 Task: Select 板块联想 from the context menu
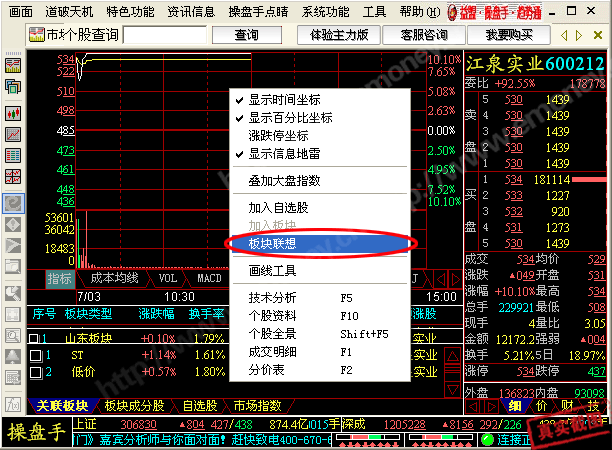[x=271, y=243]
